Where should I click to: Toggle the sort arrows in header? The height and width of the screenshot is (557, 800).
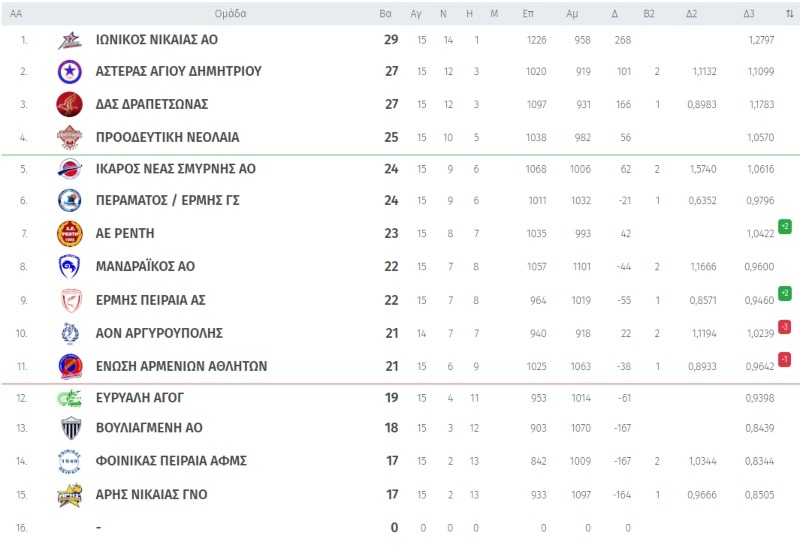pos(789,14)
